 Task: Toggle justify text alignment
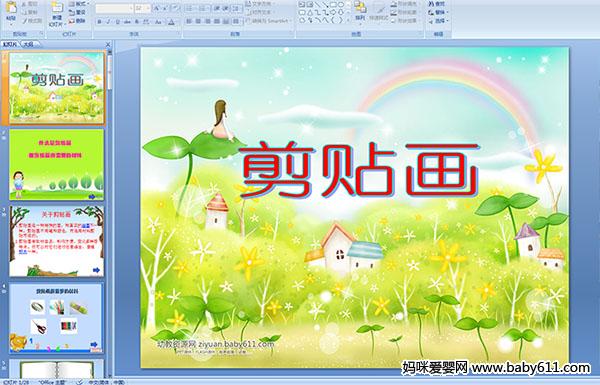point(217,21)
